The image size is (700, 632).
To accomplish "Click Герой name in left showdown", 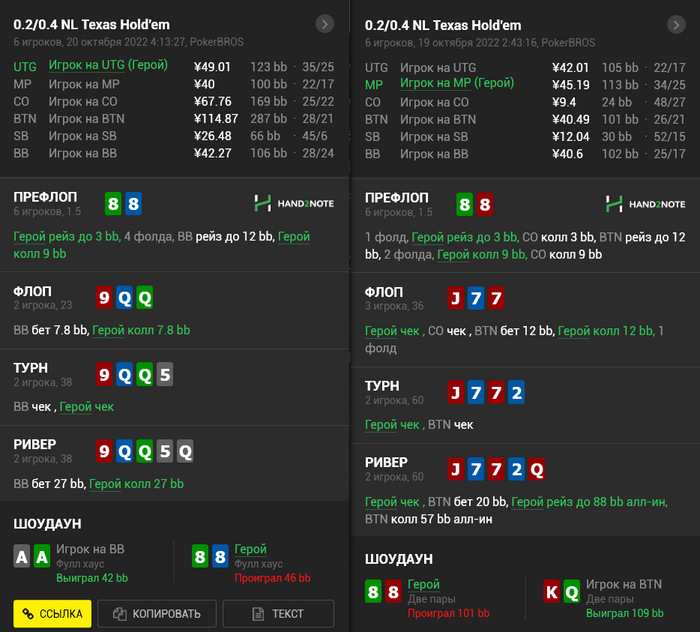I will (x=250, y=549).
